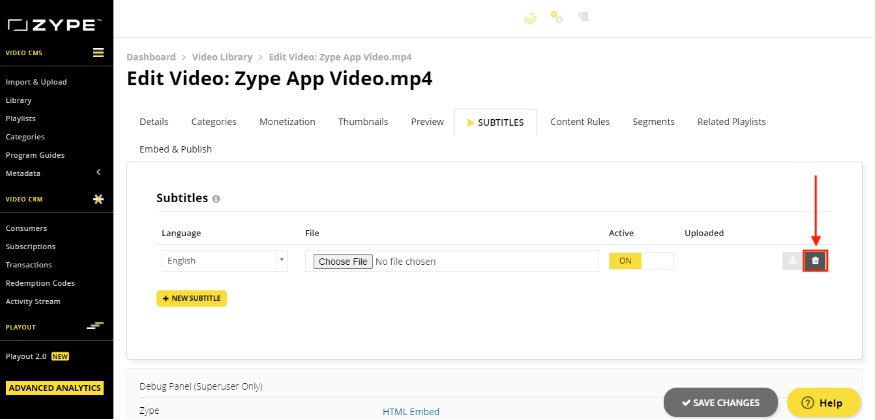Click the Playout stacked bars icon
This screenshot has height=420, width=875.
95,326
